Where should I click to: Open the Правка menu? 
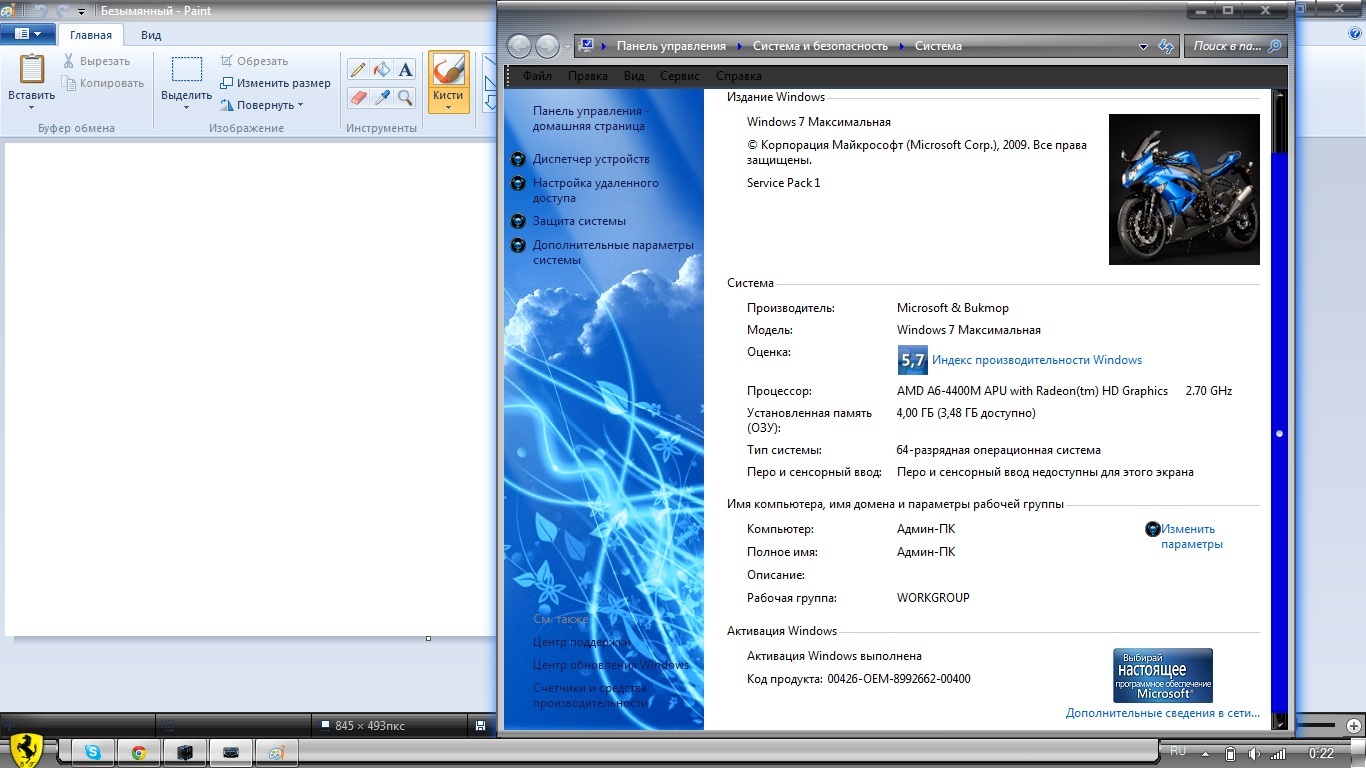pos(588,76)
